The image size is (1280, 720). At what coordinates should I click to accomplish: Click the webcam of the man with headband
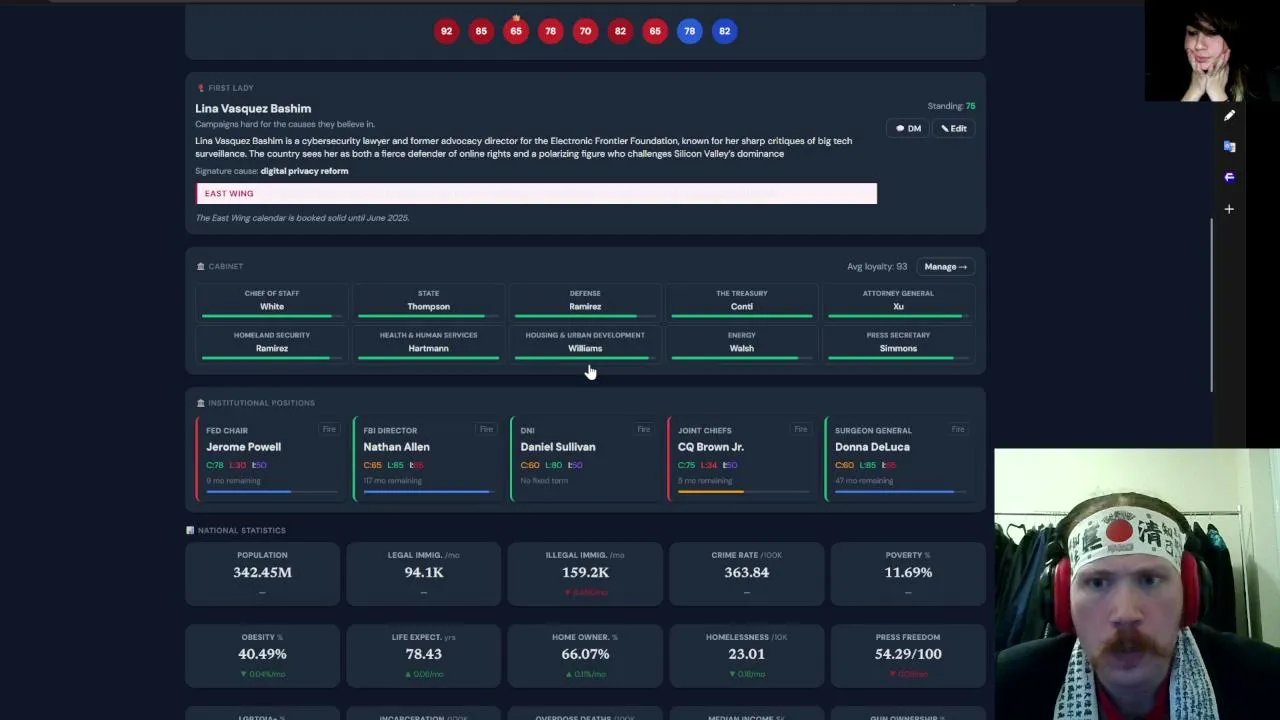[1137, 584]
